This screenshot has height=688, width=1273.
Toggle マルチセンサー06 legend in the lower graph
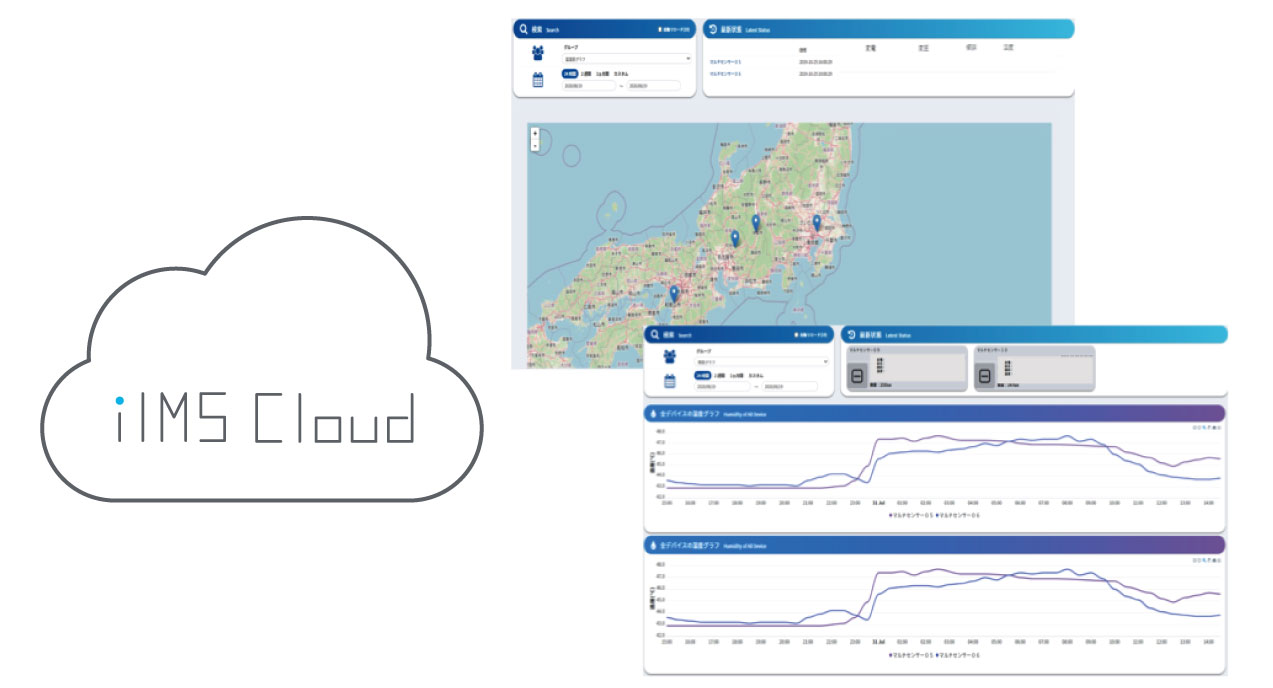[957, 656]
